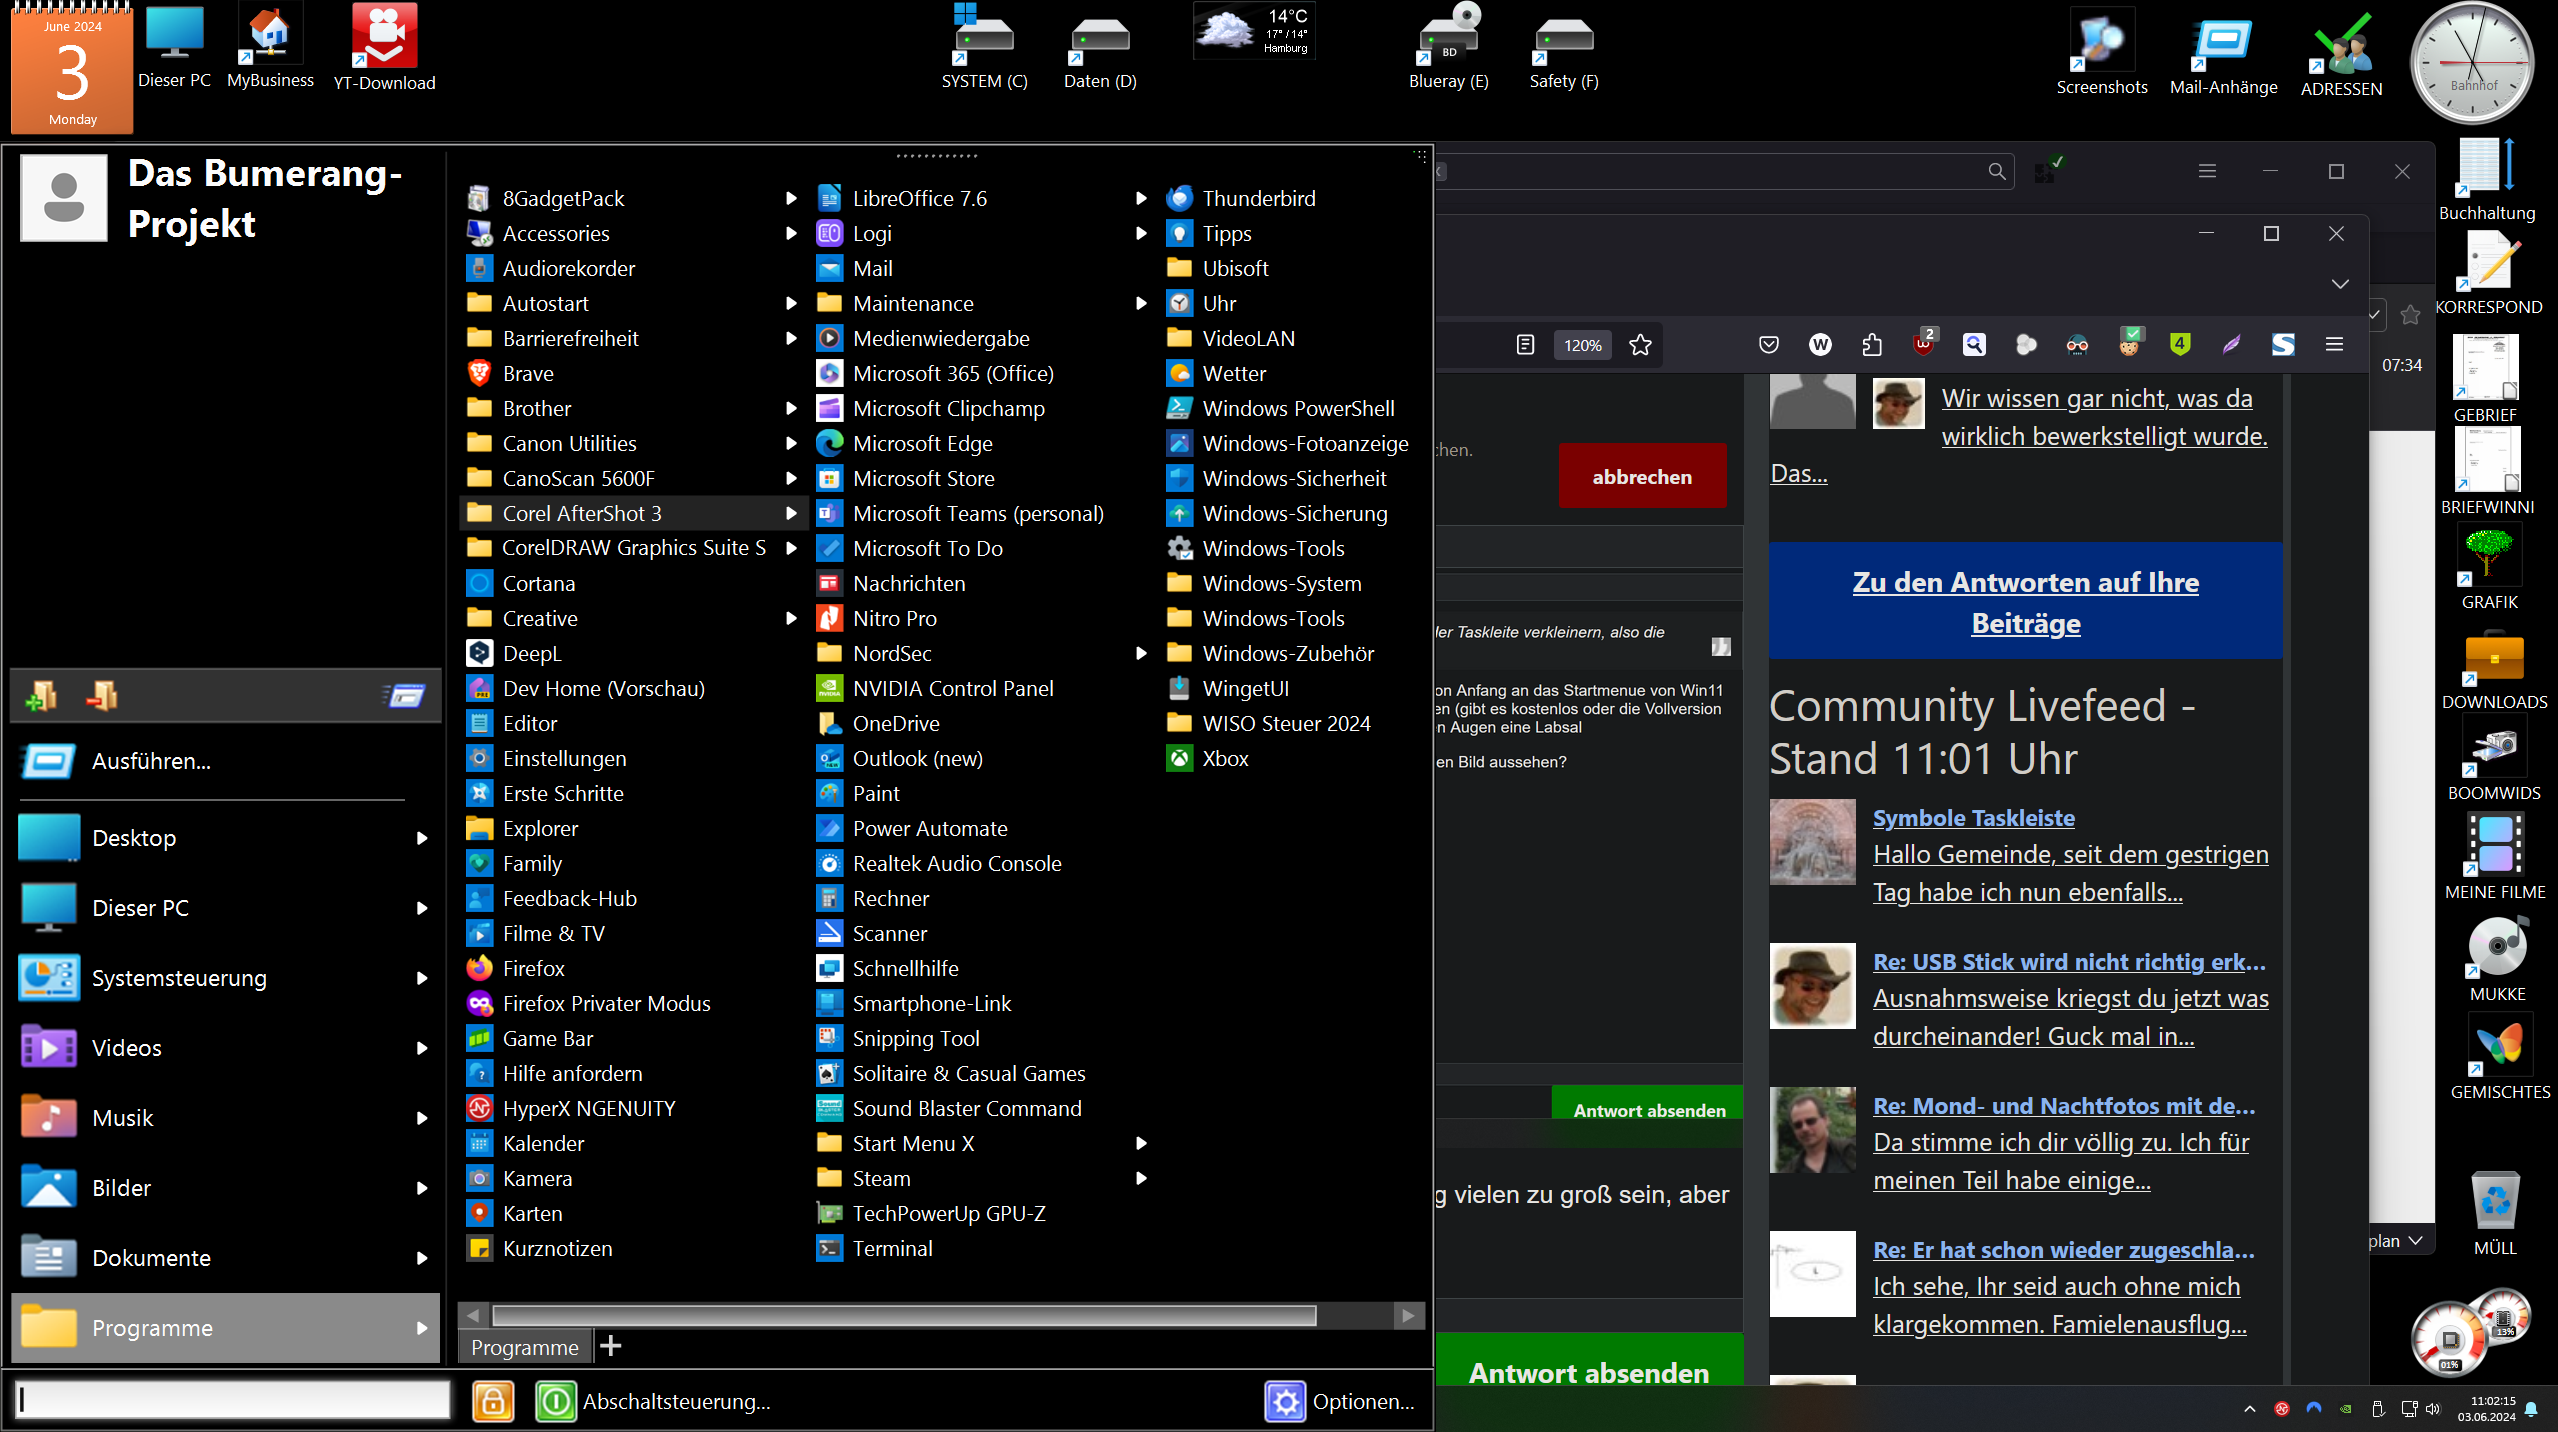
Task: Open Re: Mond- und Nachtfotos link
Action: coord(2064,1106)
